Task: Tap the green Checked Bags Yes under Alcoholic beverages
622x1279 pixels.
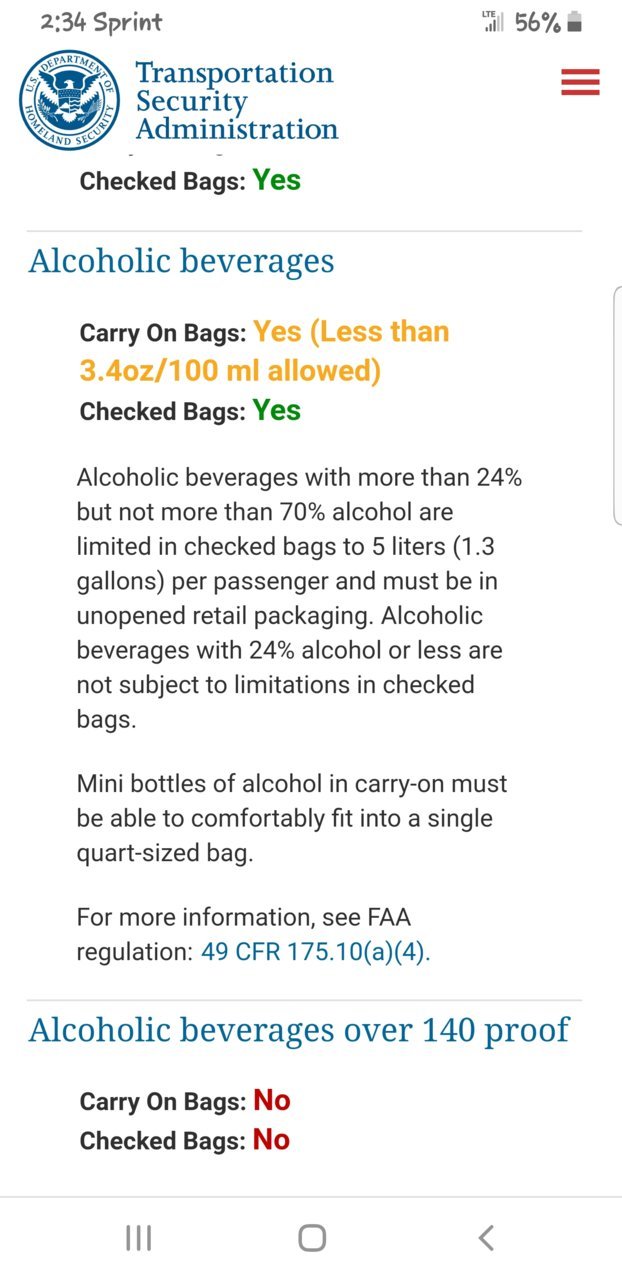Action: click(x=277, y=410)
